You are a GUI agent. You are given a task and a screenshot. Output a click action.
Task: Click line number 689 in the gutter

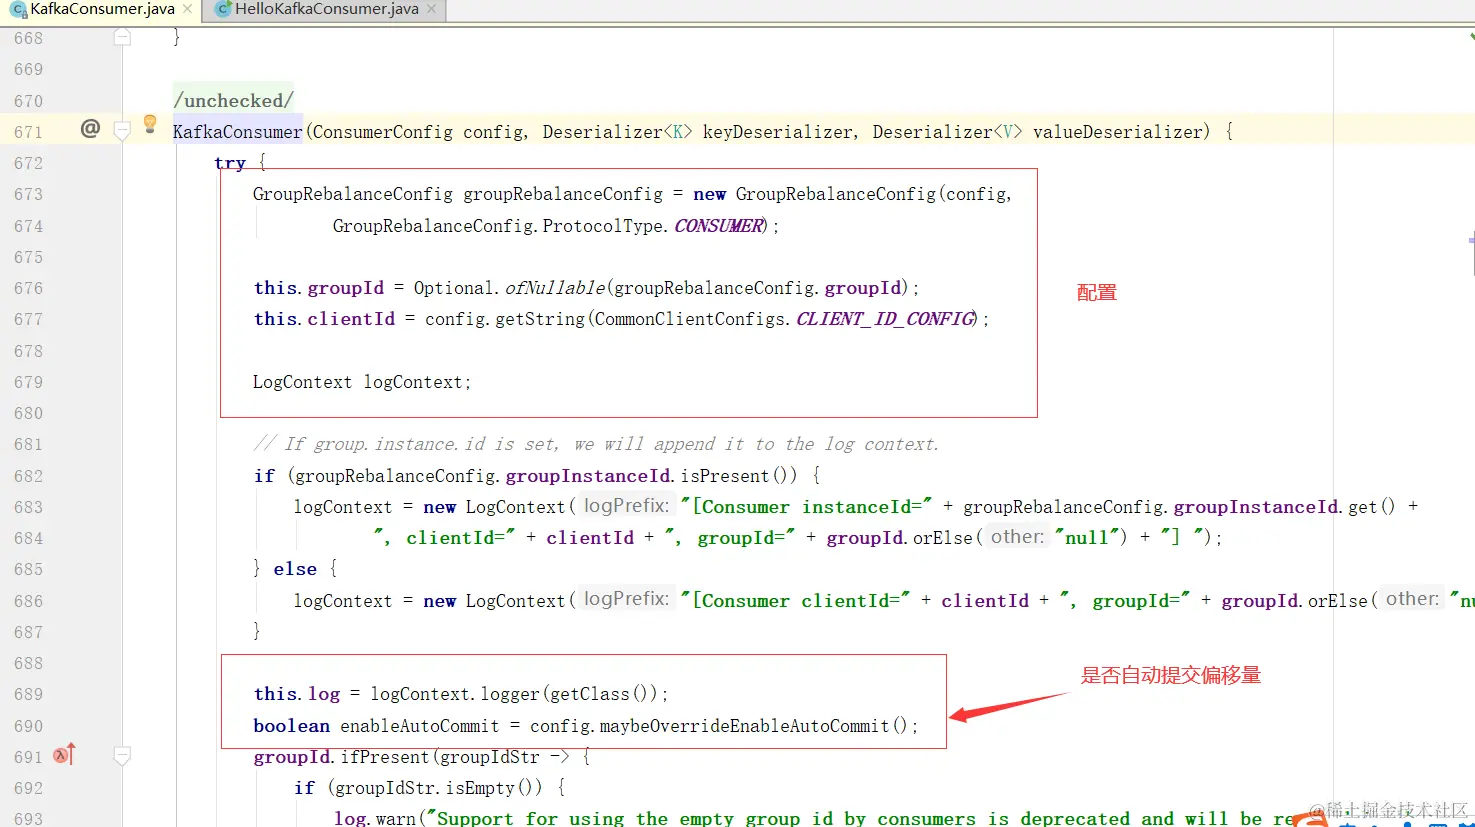[28, 694]
